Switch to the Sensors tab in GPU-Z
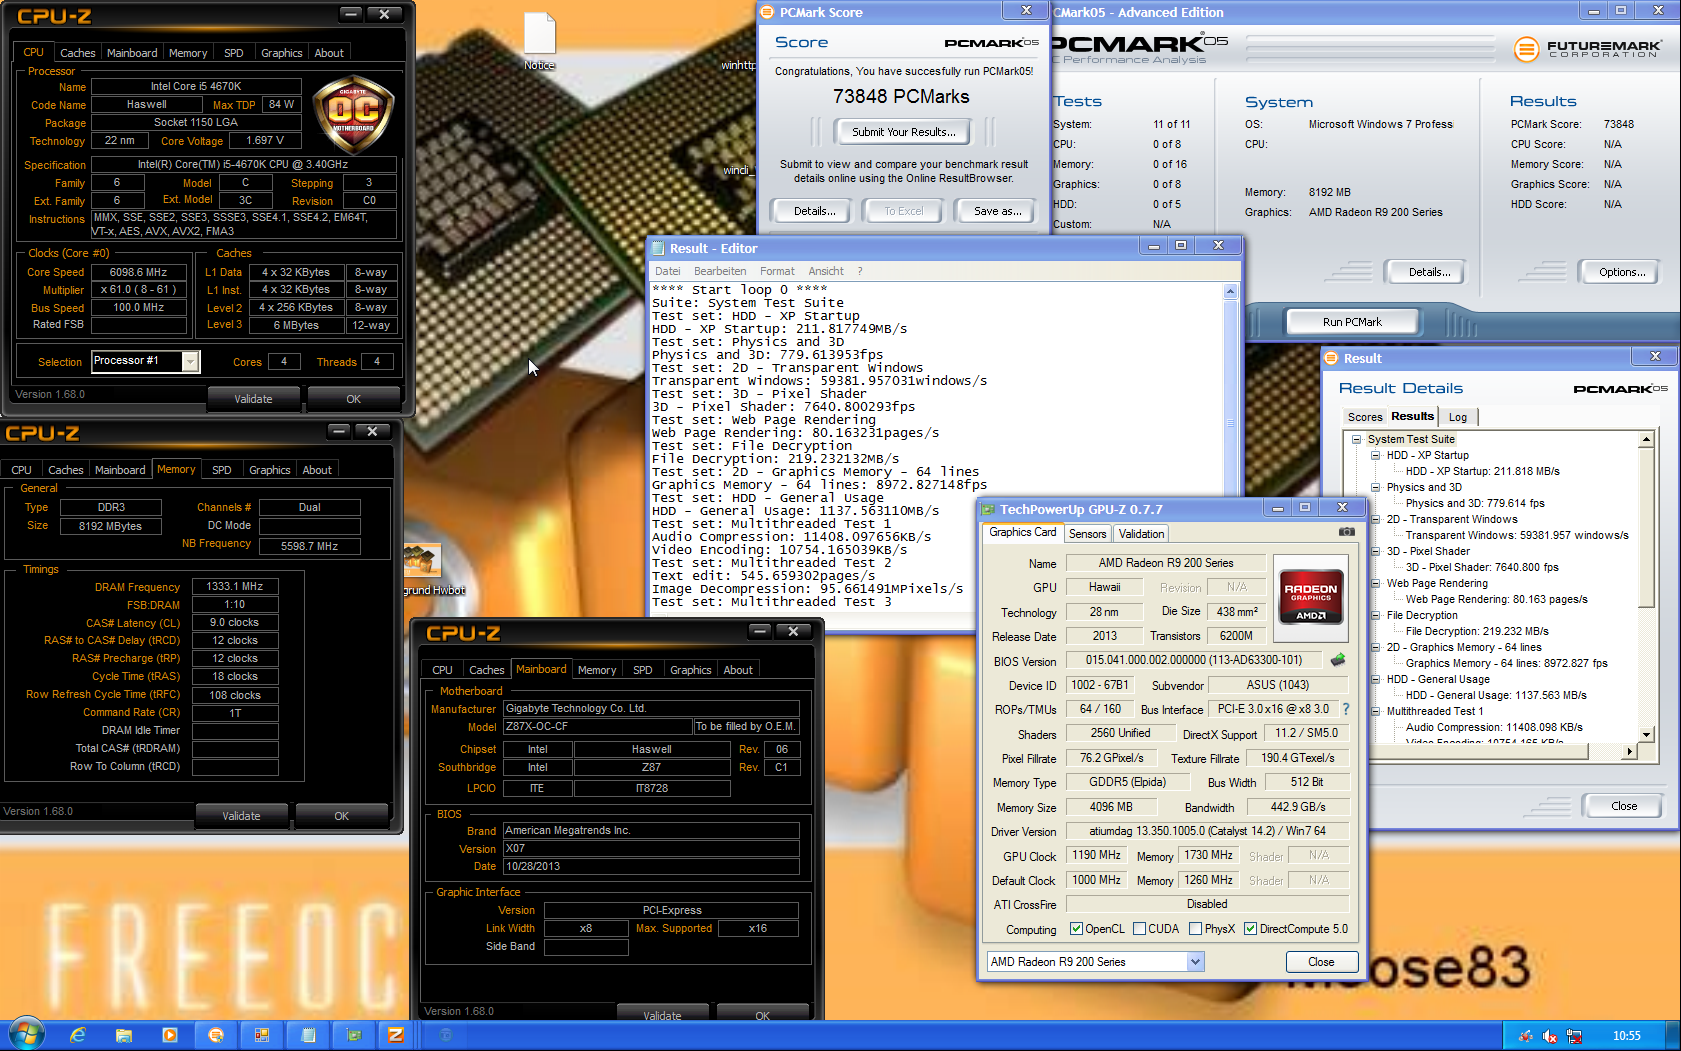Screen dimensions: 1681x1051 (x=1087, y=534)
